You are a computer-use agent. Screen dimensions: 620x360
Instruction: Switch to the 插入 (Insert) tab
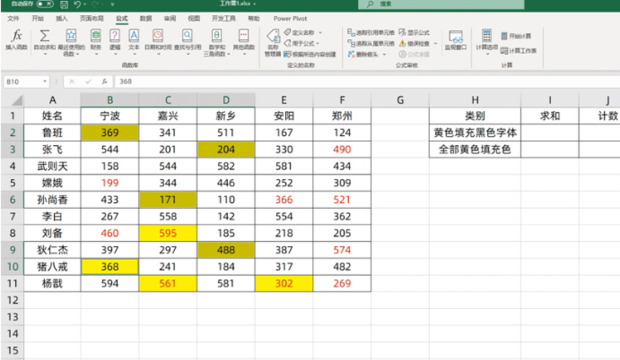pyautogui.click(x=62, y=19)
